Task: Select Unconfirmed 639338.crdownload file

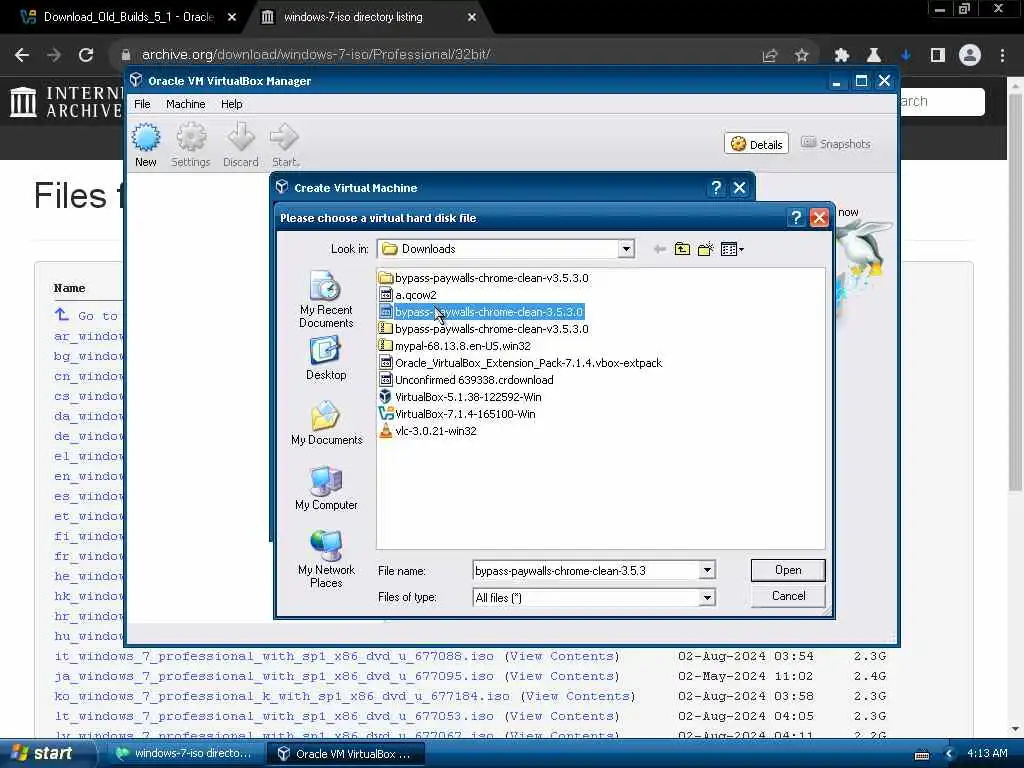Action: [x=466, y=379]
